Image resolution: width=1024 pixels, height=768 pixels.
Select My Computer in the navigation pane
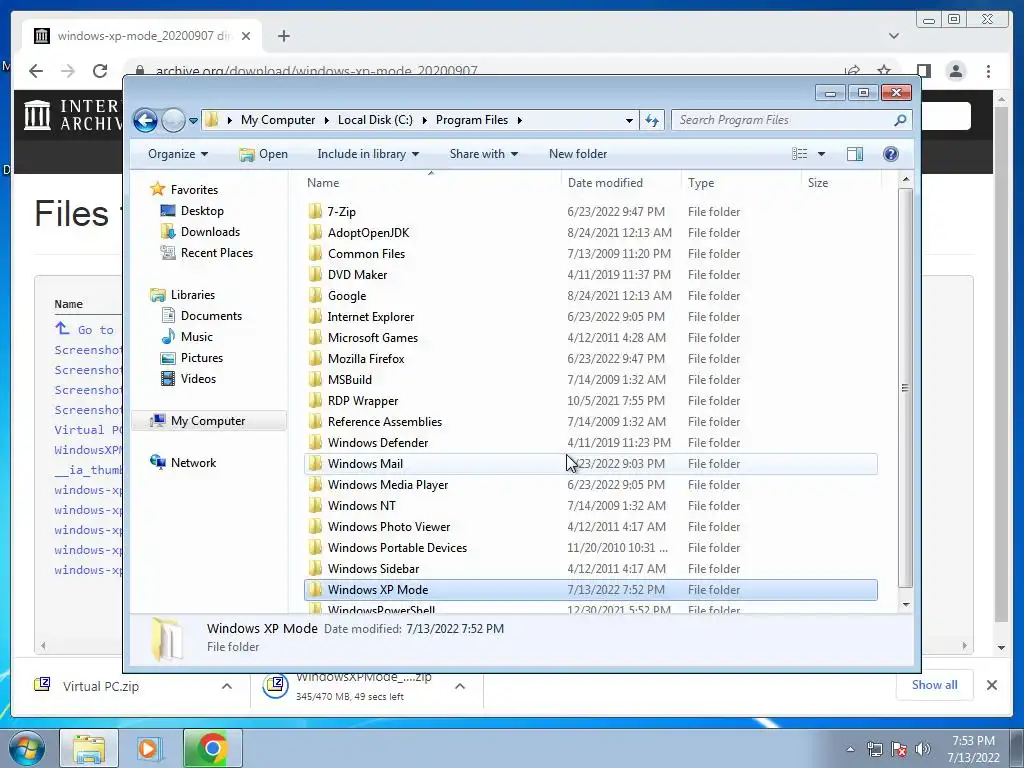208,421
